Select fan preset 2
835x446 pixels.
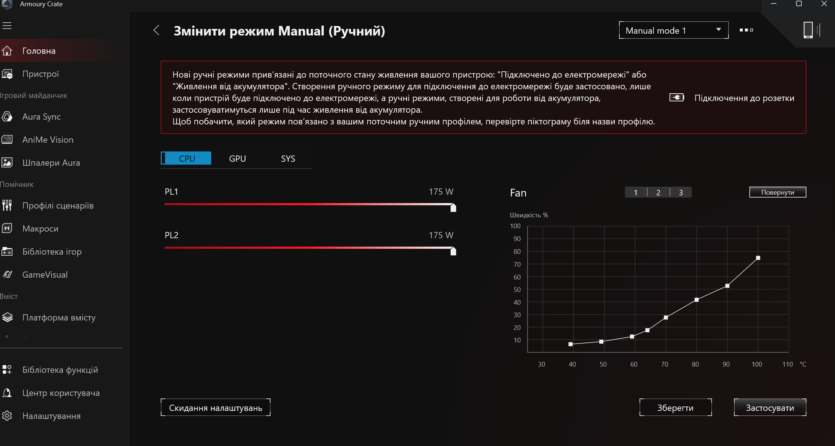pos(658,193)
